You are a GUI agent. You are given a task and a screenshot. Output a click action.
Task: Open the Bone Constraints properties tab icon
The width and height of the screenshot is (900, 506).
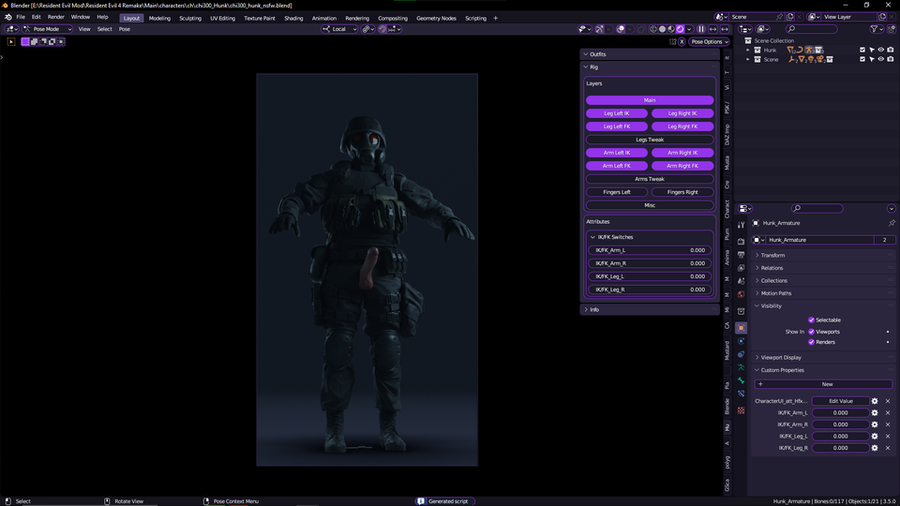(x=741, y=394)
